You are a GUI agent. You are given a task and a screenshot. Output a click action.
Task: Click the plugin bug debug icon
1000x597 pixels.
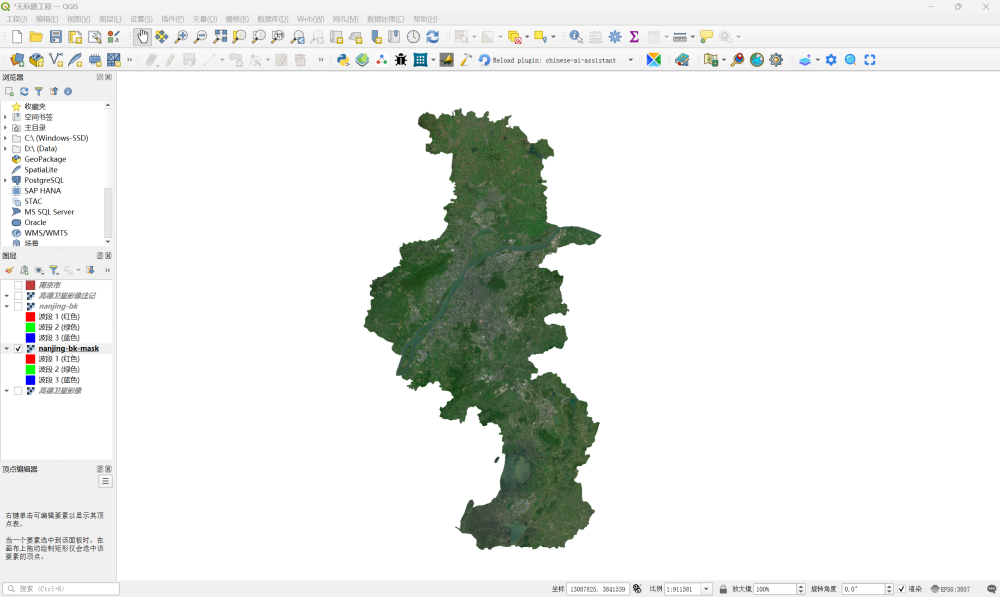click(401, 60)
